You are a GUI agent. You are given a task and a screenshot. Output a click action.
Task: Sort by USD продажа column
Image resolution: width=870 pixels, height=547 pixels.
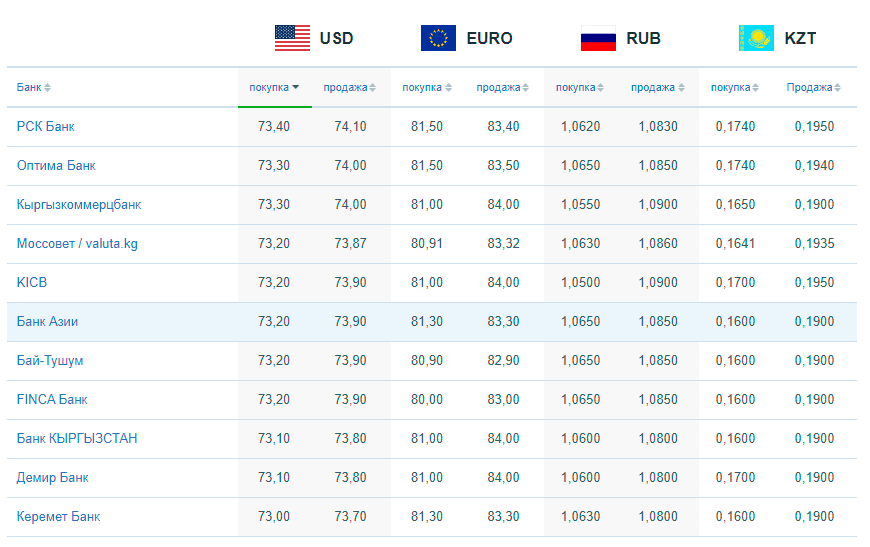click(x=350, y=88)
